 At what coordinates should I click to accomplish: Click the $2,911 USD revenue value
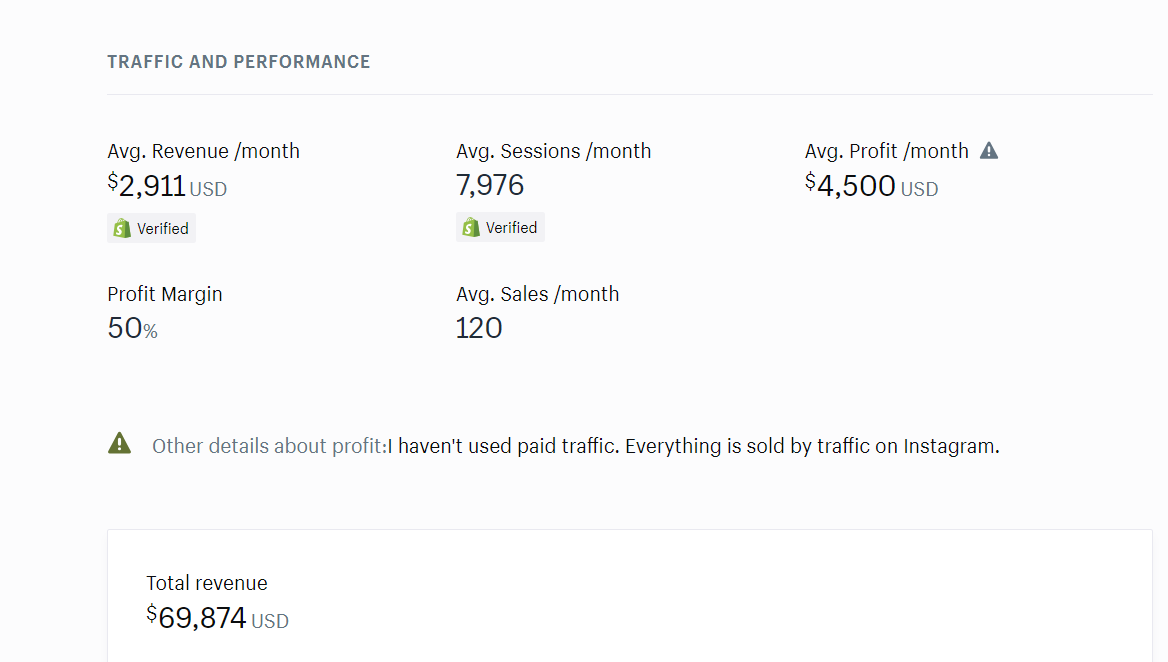point(167,185)
